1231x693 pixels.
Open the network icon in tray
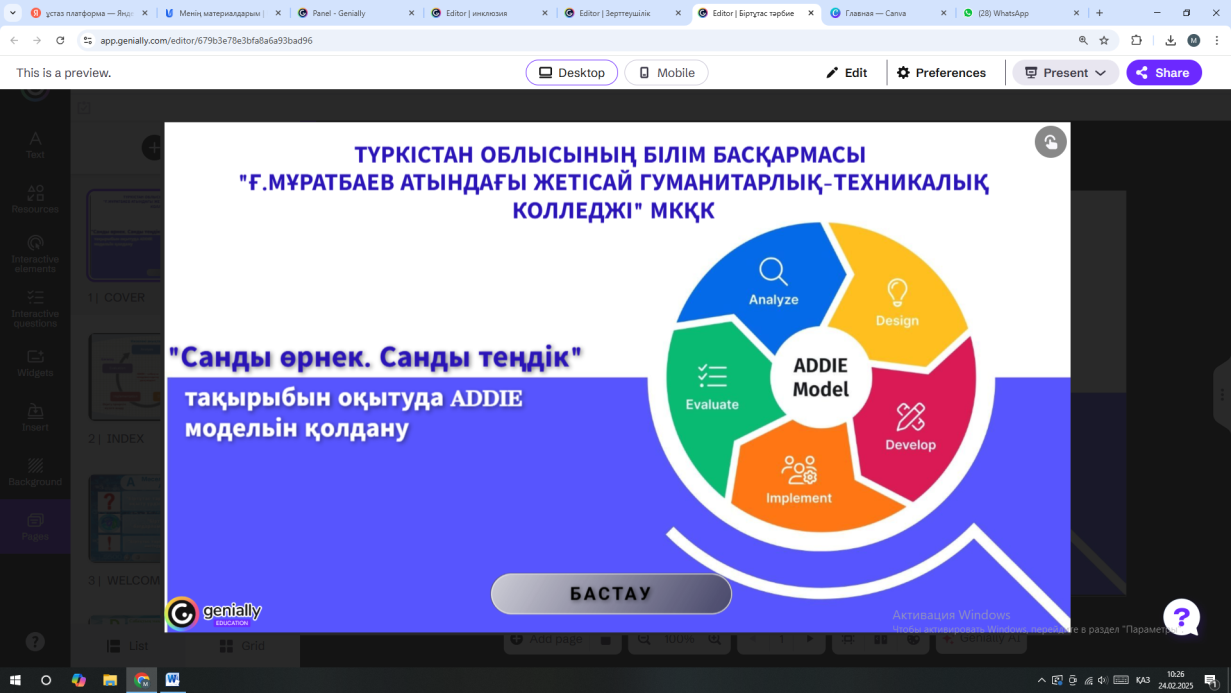pyautogui.click(x=1088, y=680)
